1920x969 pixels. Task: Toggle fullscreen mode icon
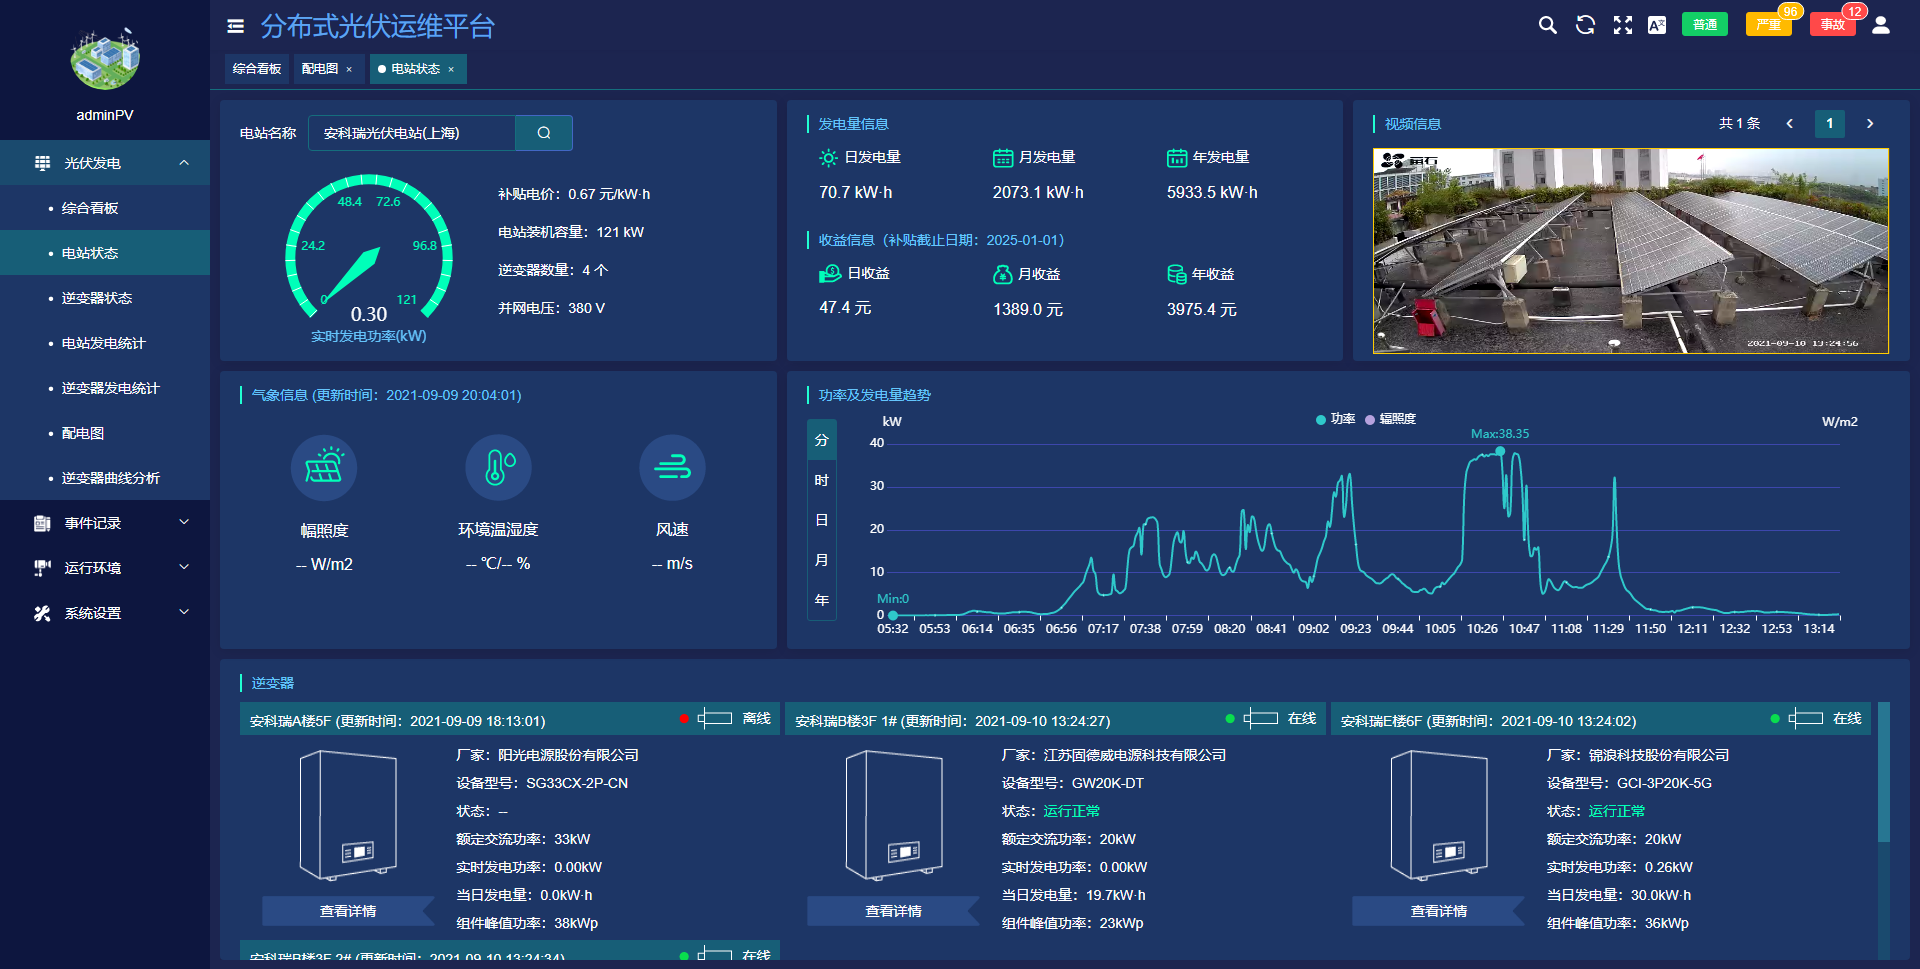click(x=1622, y=25)
